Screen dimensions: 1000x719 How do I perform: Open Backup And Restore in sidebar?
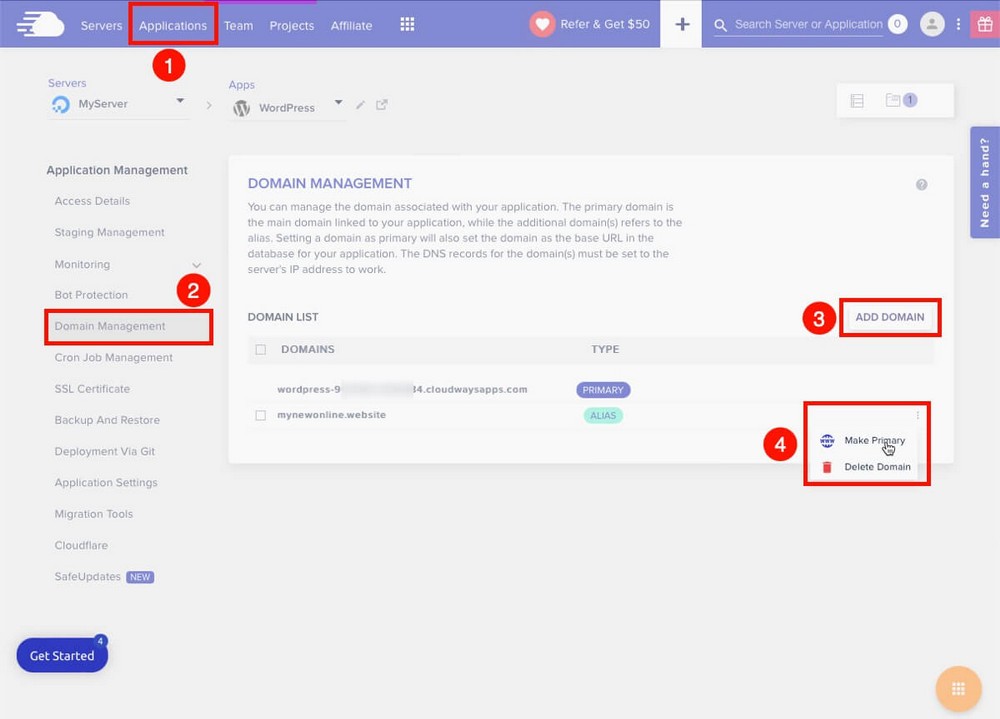tap(107, 420)
